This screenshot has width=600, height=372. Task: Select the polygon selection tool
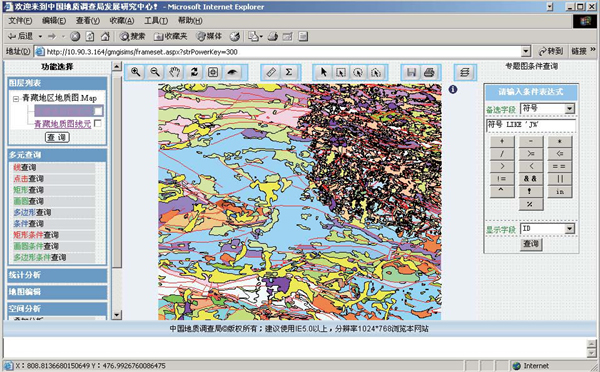pyautogui.click(x=376, y=72)
